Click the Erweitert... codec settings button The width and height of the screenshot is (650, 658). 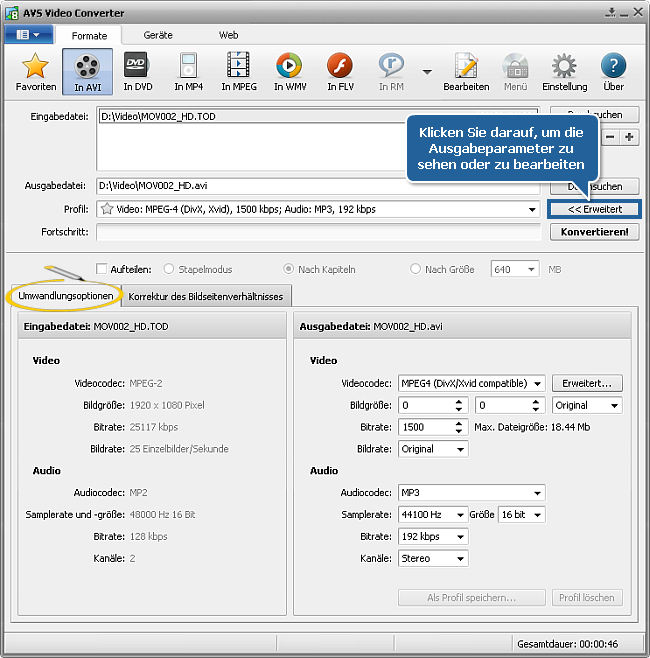(x=587, y=383)
